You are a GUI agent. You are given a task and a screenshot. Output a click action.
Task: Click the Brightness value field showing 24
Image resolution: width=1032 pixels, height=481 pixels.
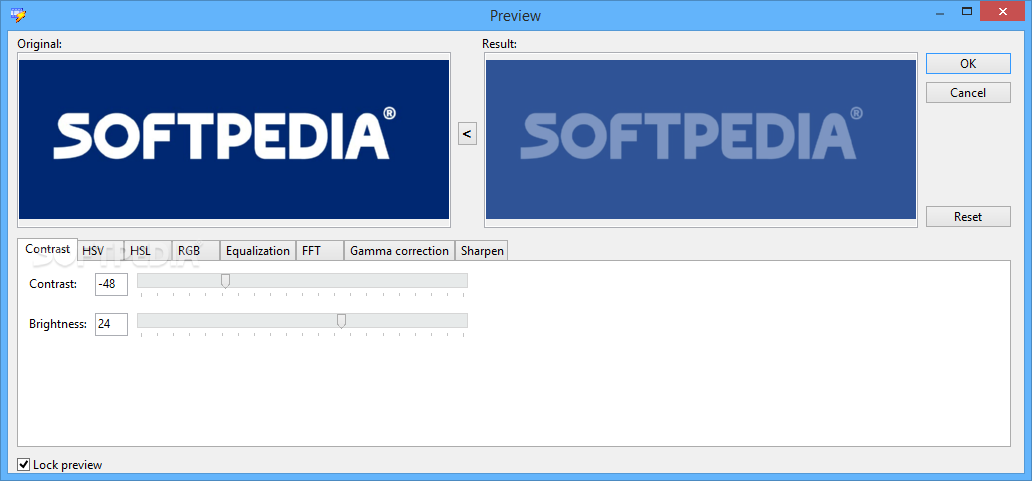[x=111, y=324]
